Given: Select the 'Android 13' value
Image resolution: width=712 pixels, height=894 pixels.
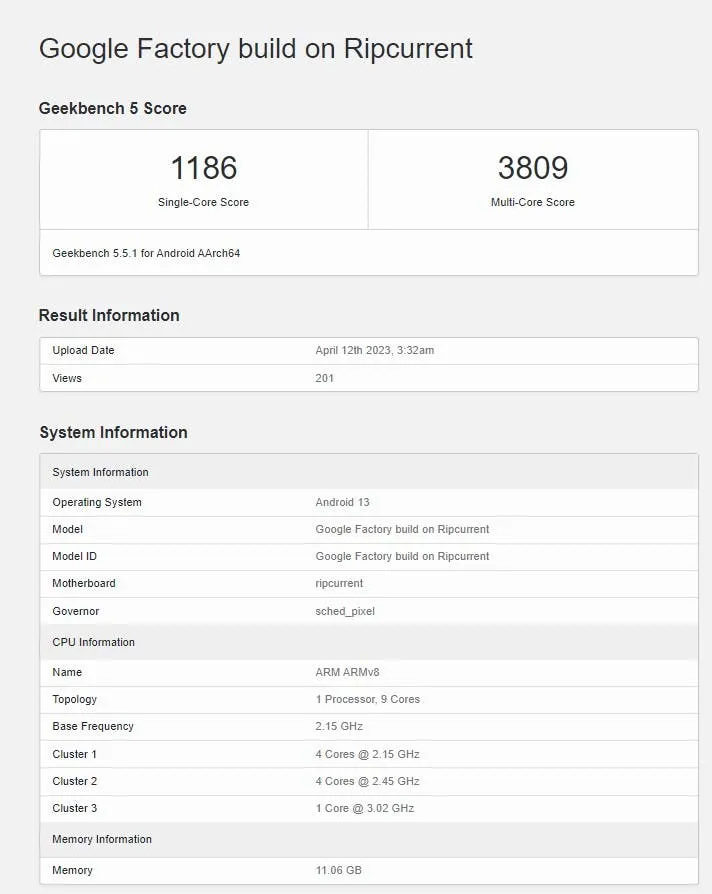Looking at the screenshot, I should point(343,502).
